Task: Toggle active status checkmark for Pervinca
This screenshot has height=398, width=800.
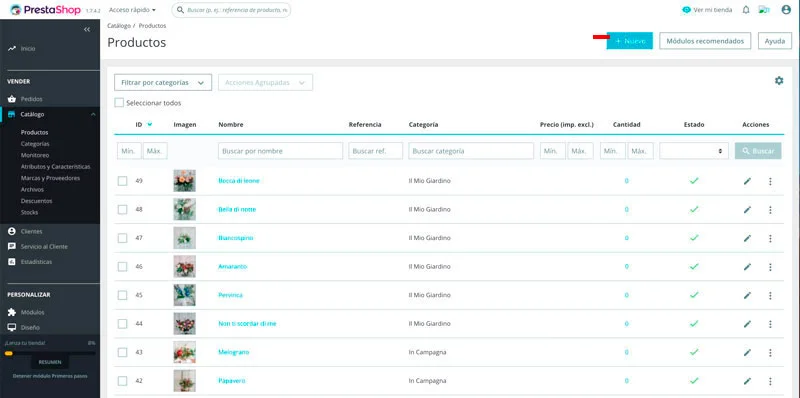Action: tap(694, 295)
